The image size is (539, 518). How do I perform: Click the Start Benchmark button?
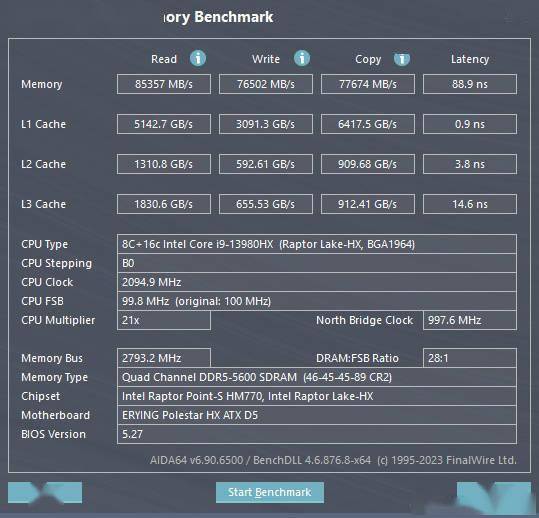coord(270,492)
